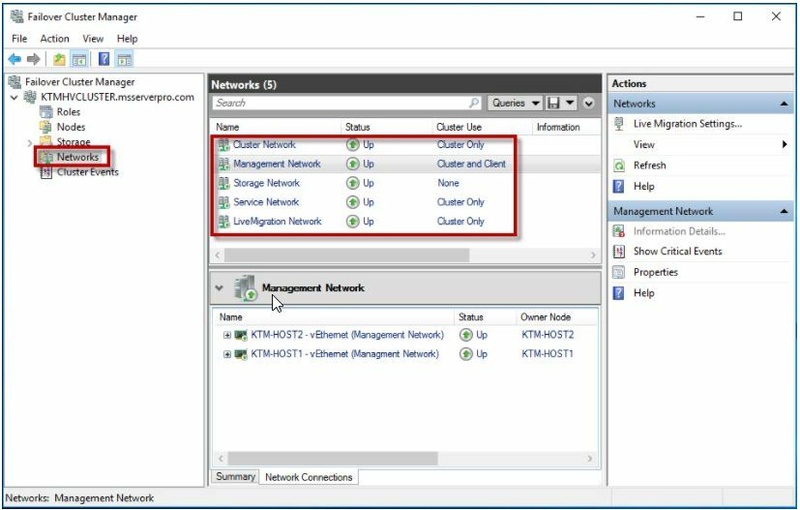
Task: Collapse the Management Network details section
Action: point(219,288)
